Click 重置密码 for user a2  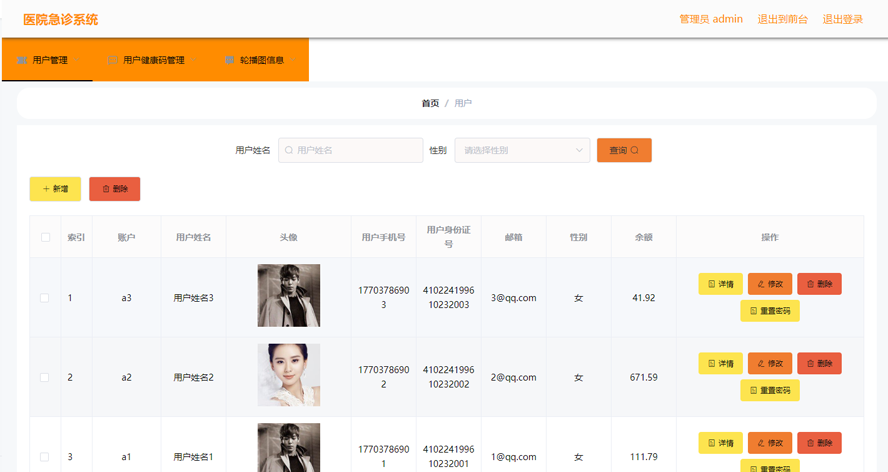coord(770,390)
